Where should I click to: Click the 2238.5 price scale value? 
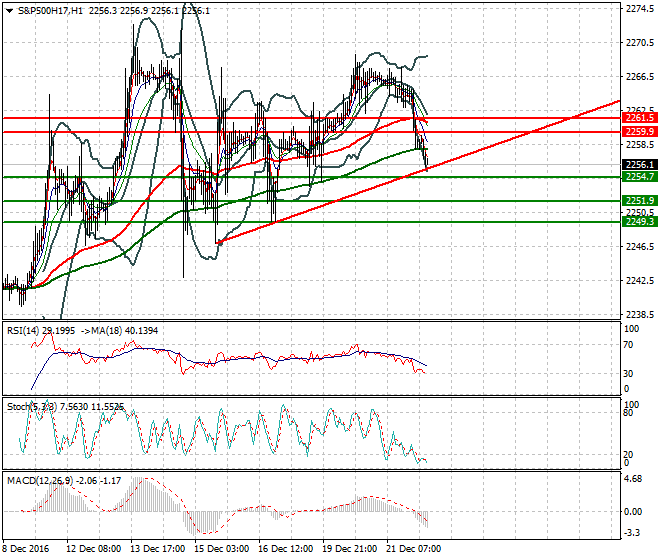tap(640, 315)
